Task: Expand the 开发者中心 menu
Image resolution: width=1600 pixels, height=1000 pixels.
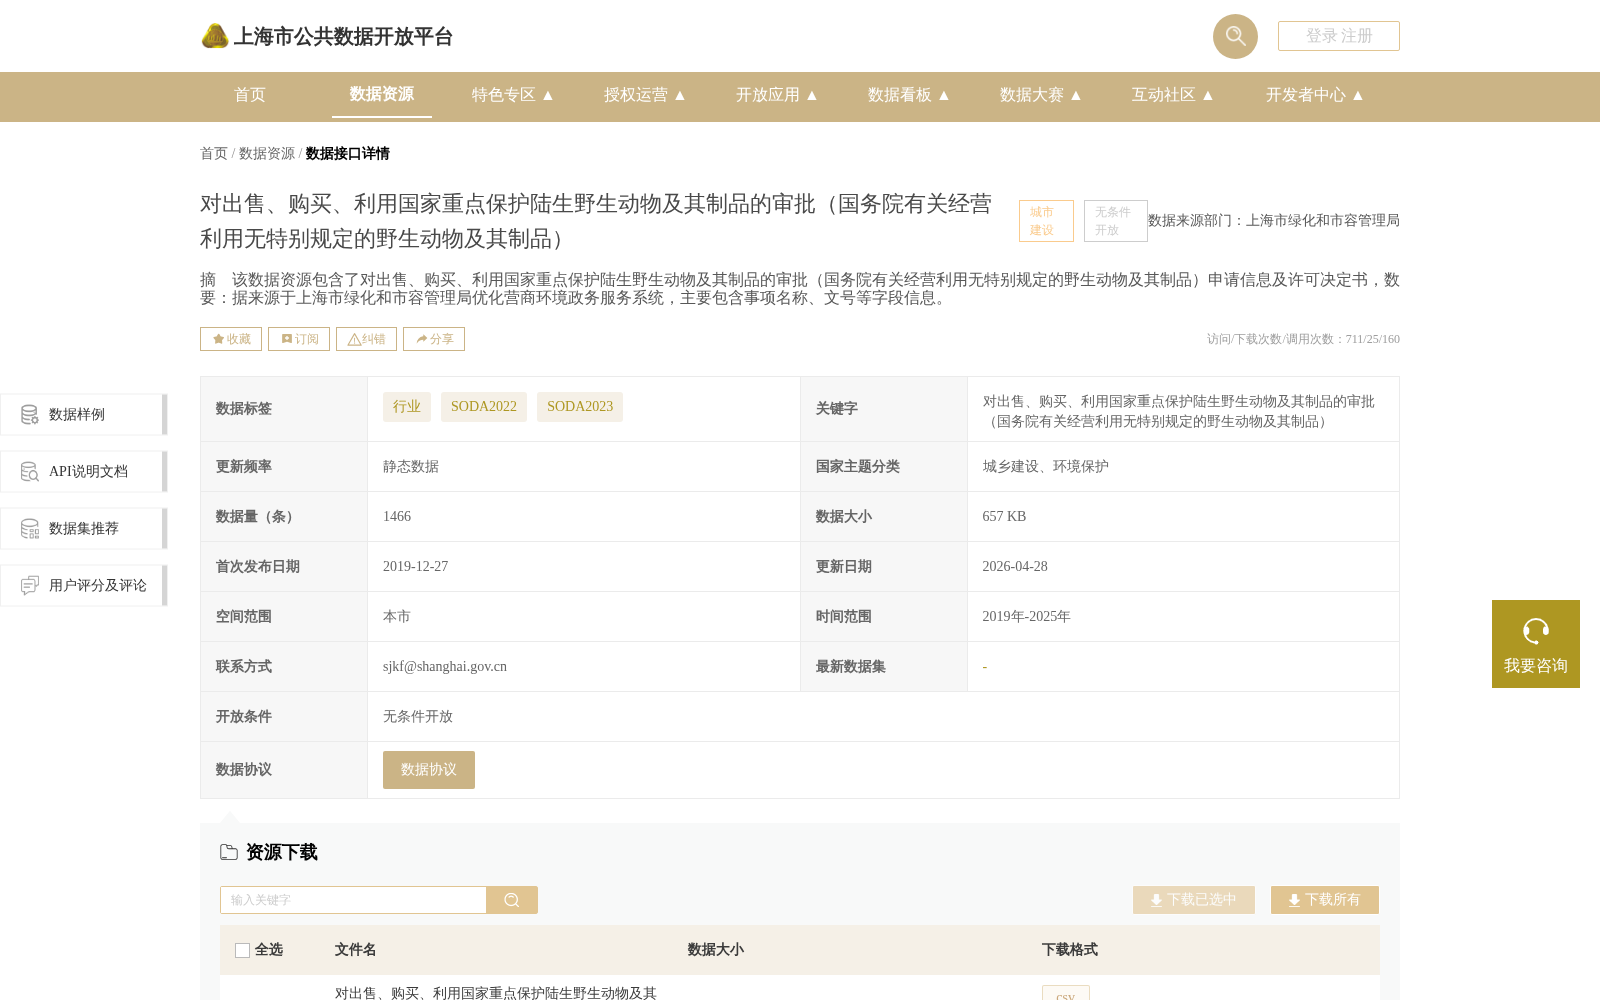Action: (x=1315, y=95)
